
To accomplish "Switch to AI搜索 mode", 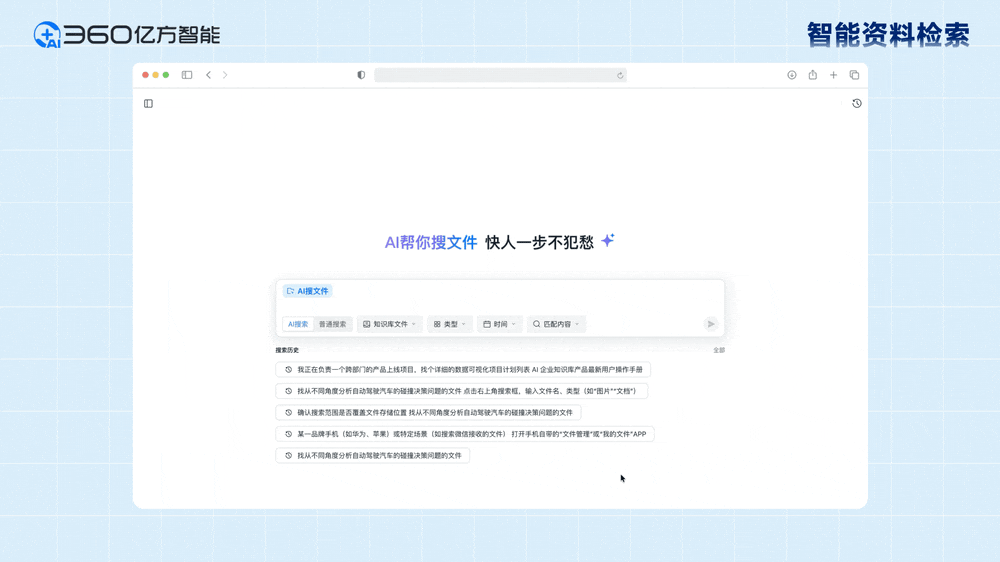I will coord(298,324).
